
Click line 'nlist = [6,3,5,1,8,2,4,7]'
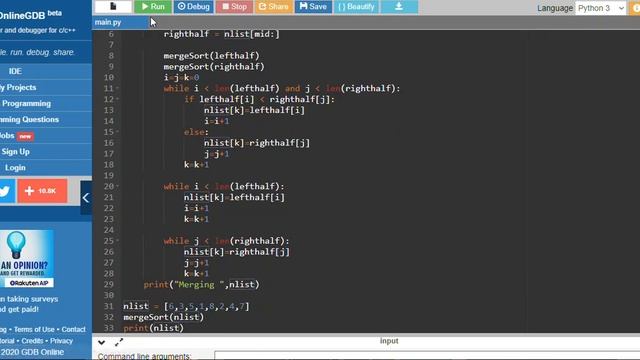coord(186,306)
